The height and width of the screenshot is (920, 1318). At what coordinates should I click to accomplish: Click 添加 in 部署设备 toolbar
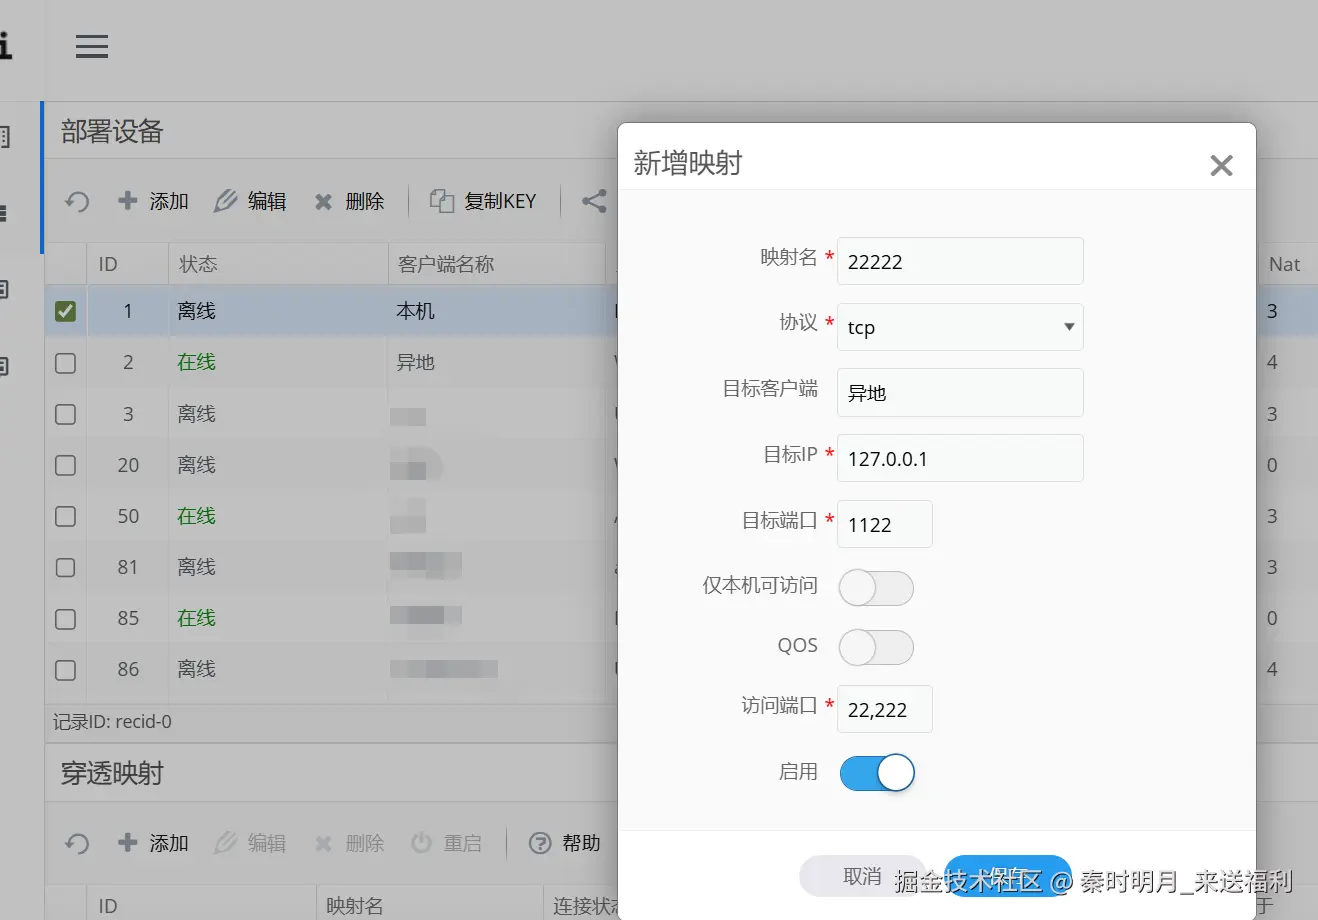tap(153, 201)
